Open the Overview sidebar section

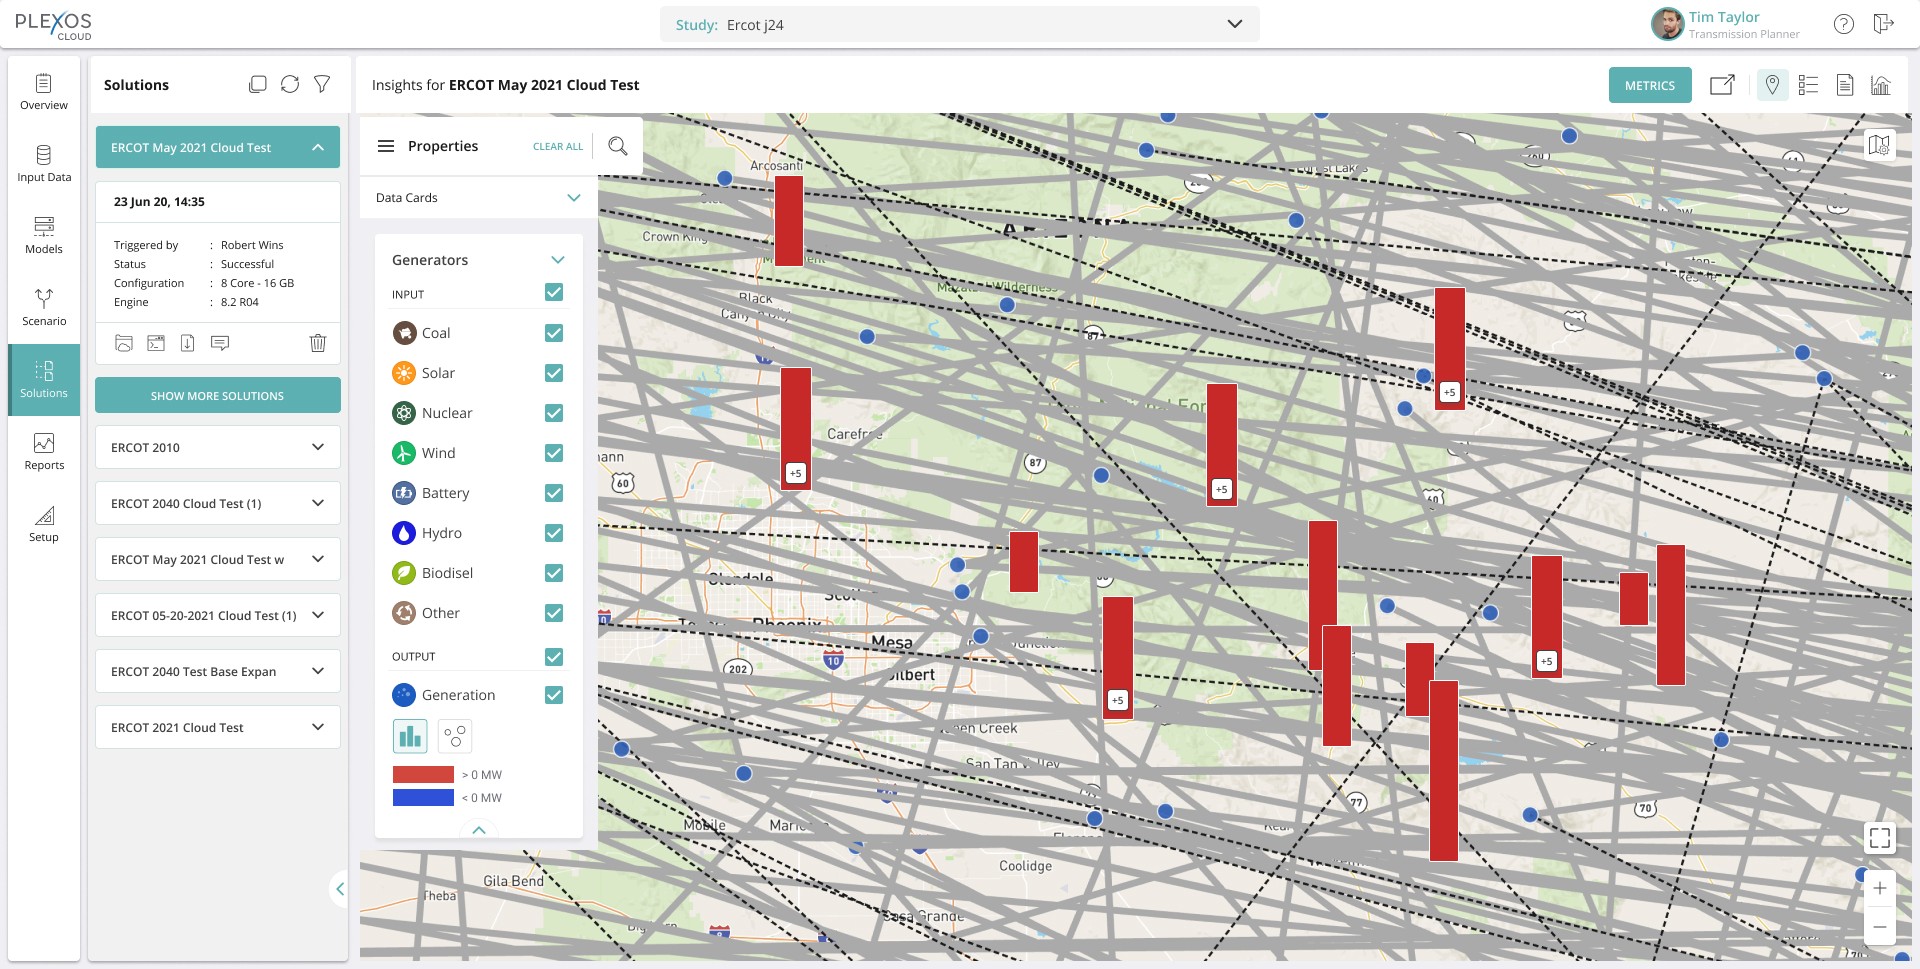pos(44,92)
